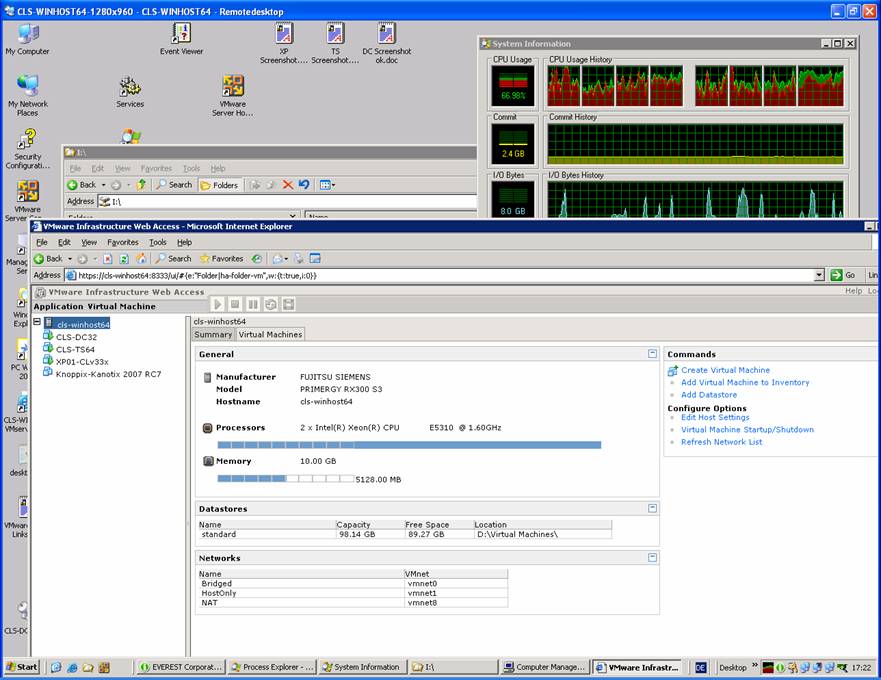Click the Suspend pause button
Viewport: 881px width, 680px height.
(253, 304)
